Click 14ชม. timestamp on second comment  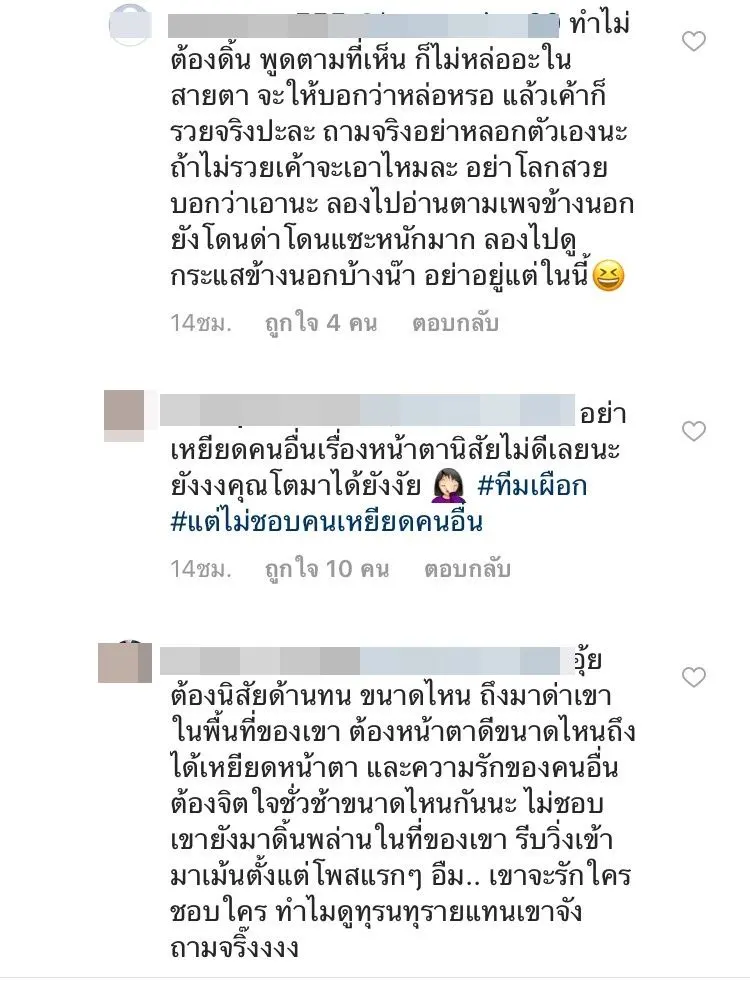pyautogui.click(x=201, y=569)
